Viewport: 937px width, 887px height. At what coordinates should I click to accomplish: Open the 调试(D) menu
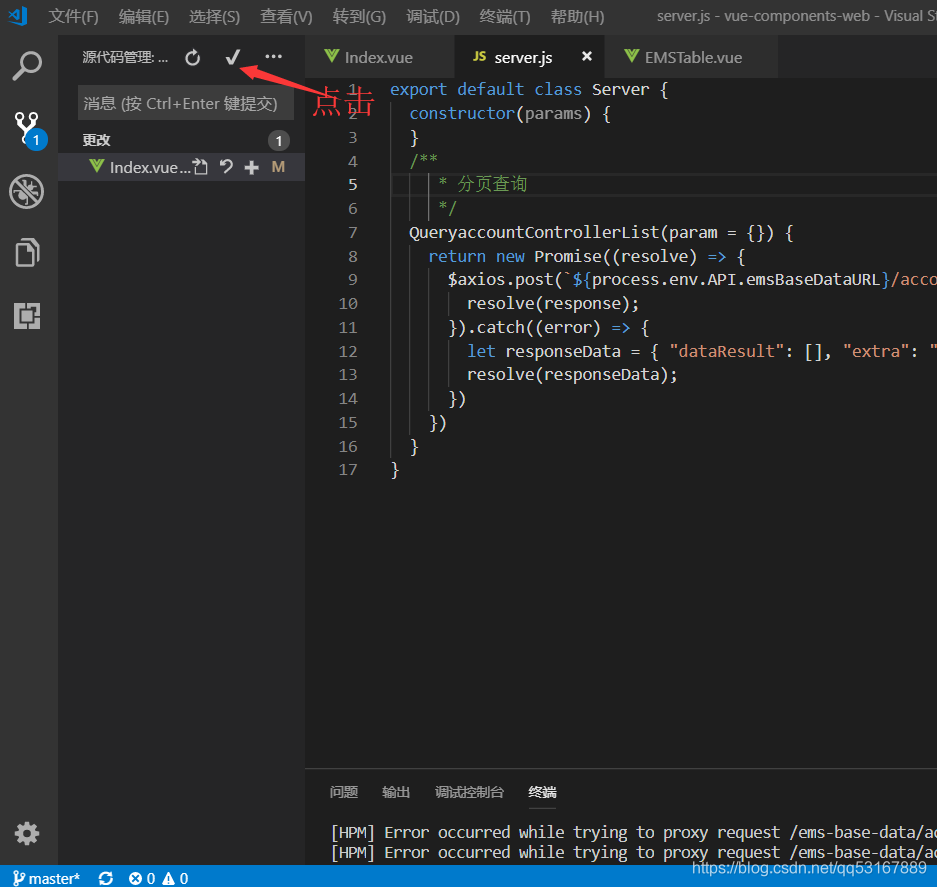tap(433, 17)
